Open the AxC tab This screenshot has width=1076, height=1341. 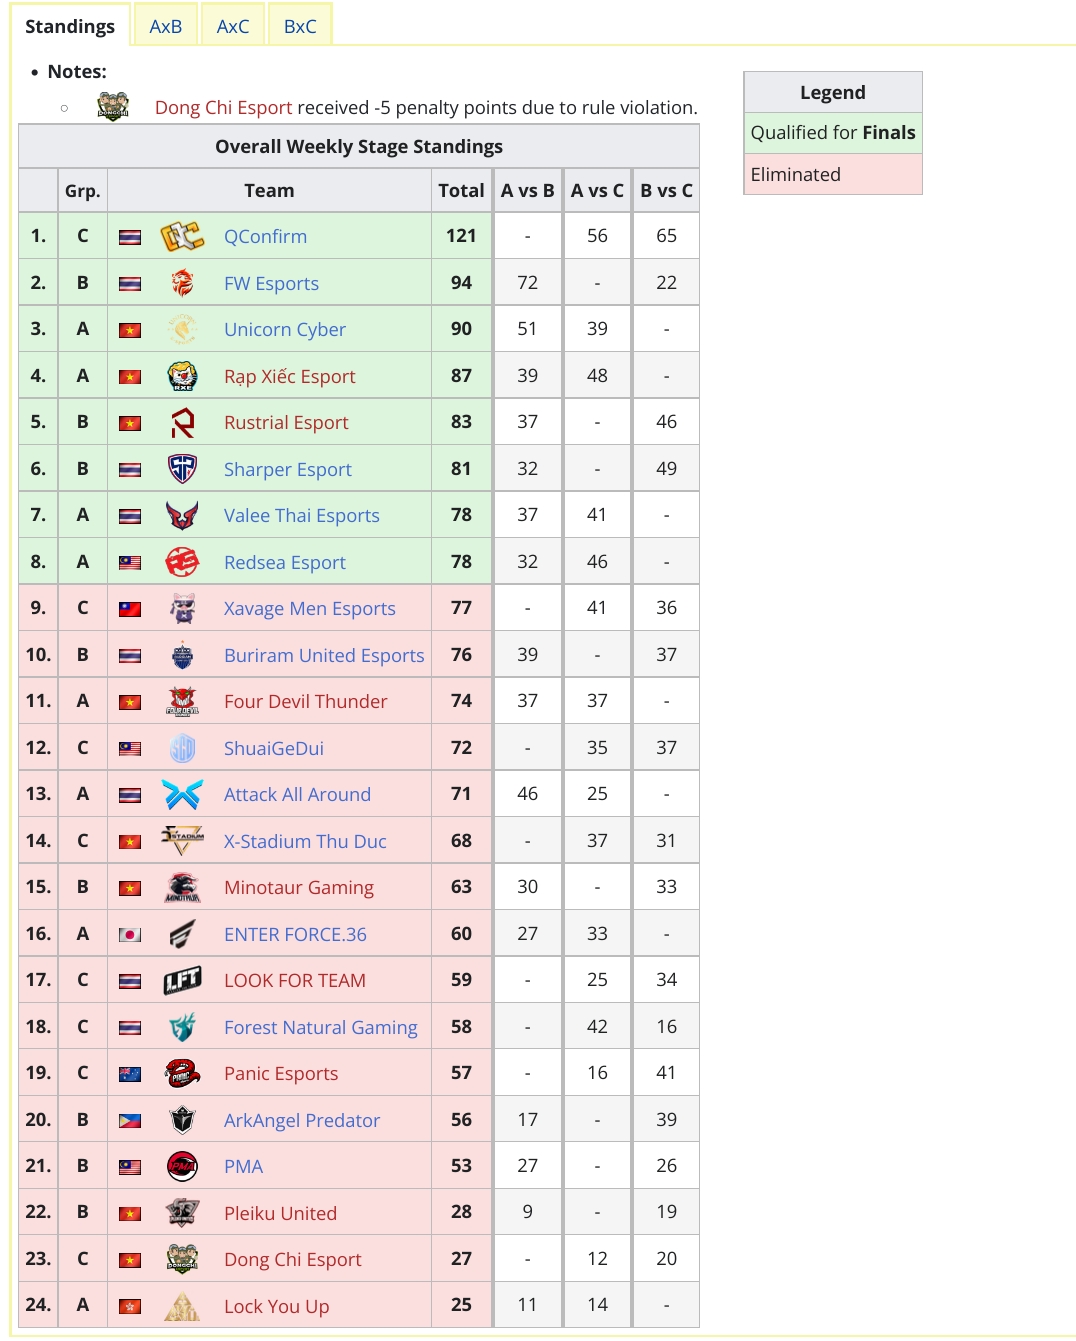(x=233, y=26)
